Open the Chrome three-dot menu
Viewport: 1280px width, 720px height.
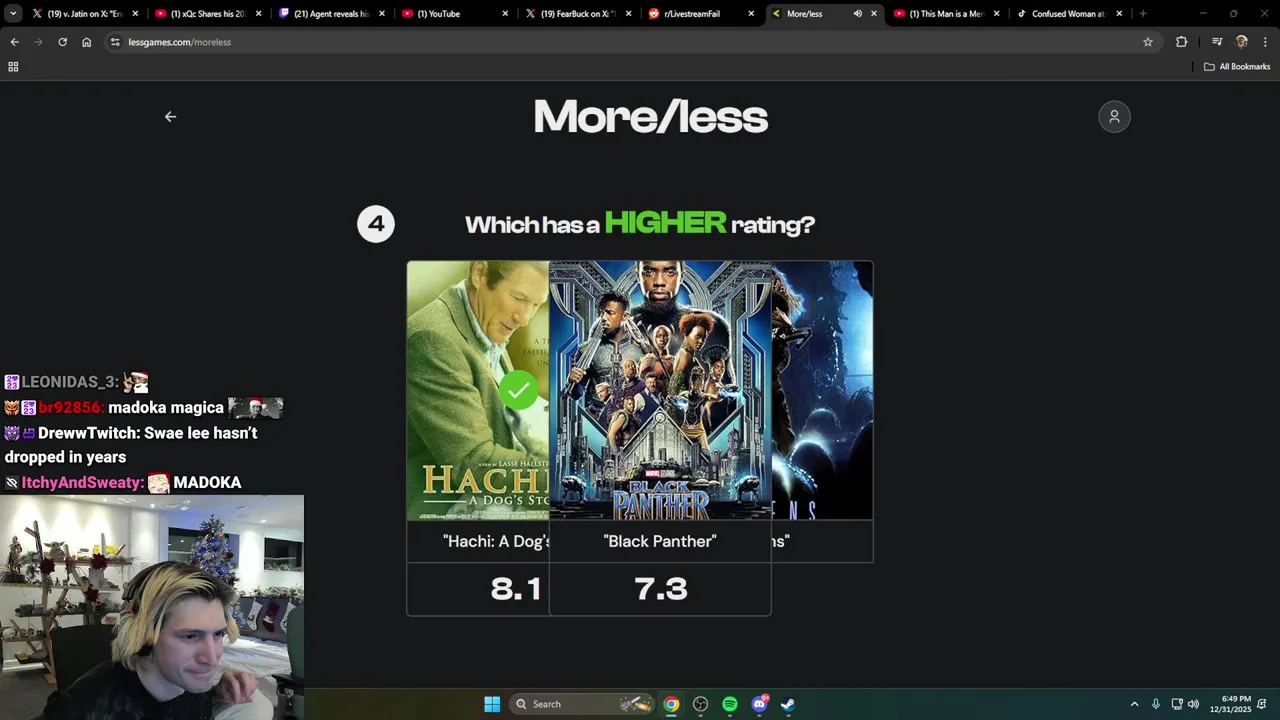click(x=1265, y=42)
